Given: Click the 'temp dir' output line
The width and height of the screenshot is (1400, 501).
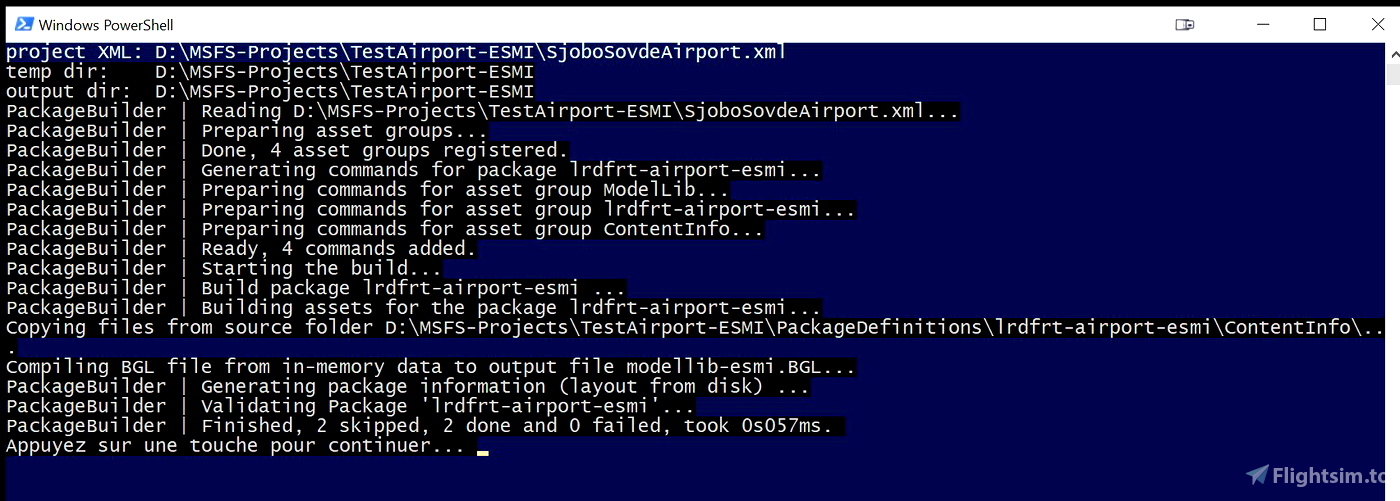Looking at the screenshot, I should click(270, 72).
